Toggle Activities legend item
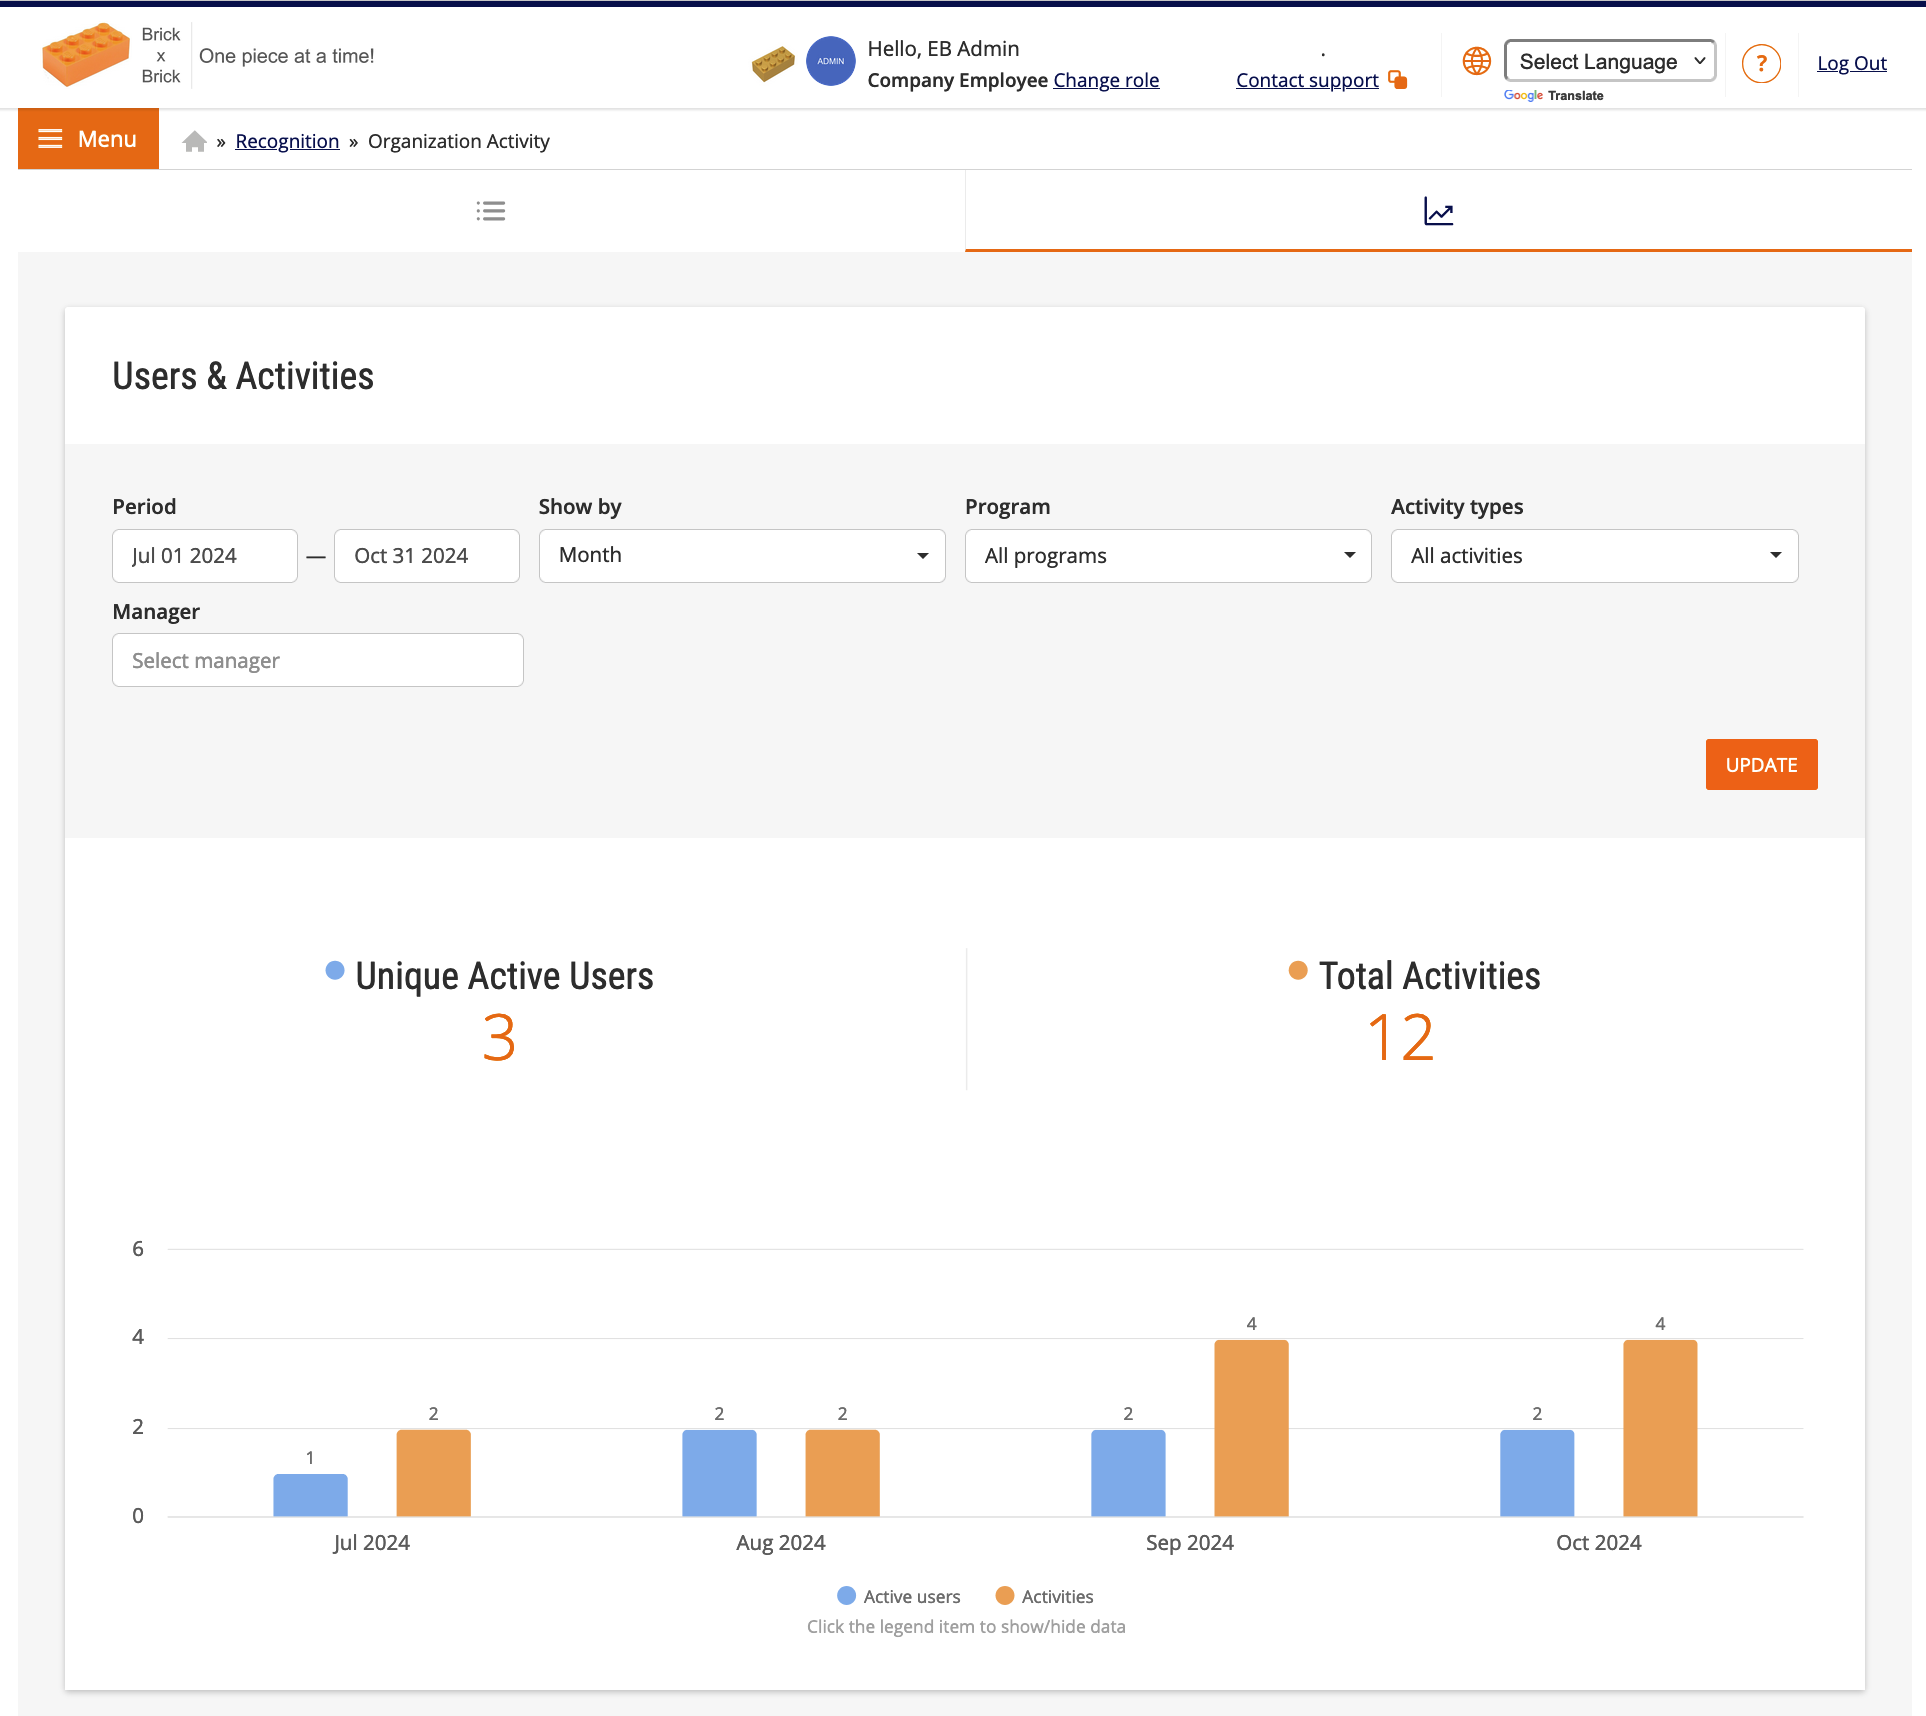The width and height of the screenshot is (1926, 1716). (x=1044, y=1596)
